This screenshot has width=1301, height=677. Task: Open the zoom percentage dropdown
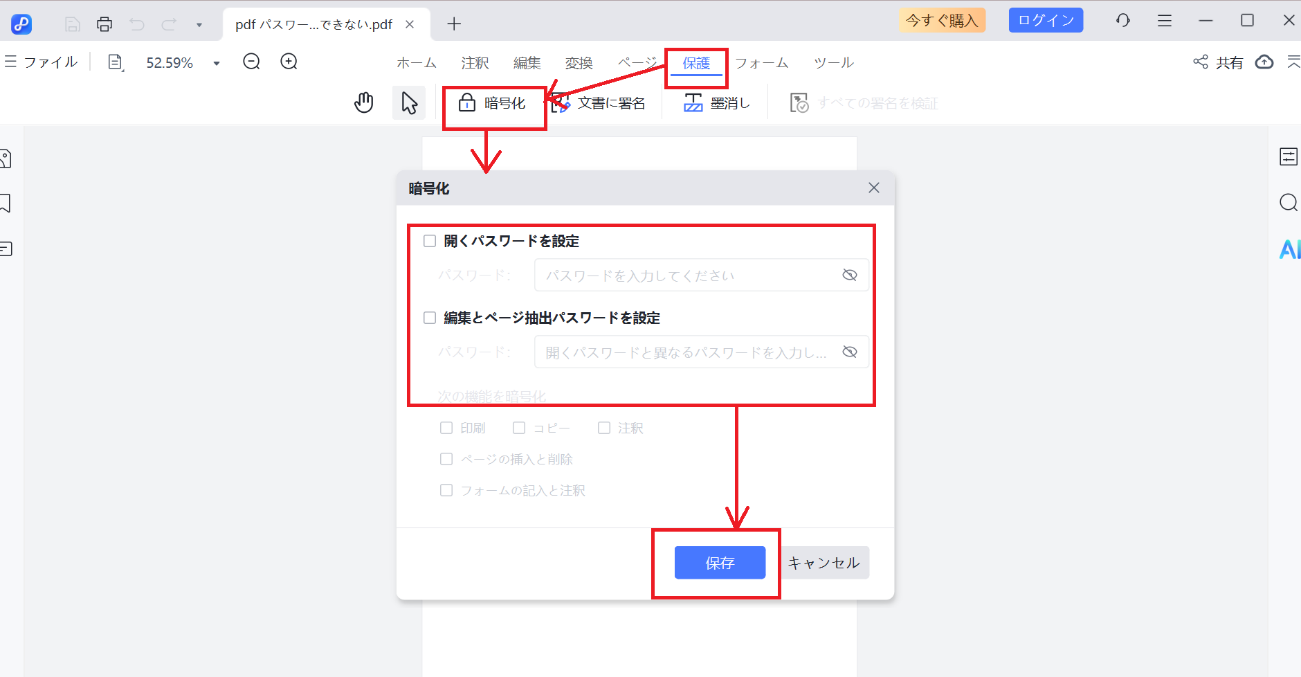click(x=216, y=61)
